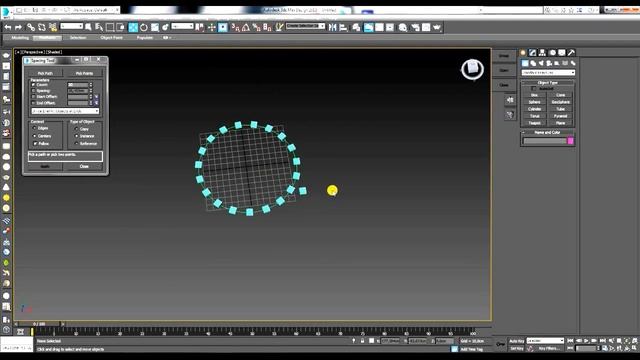The height and width of the screenshot is (360, 640).
Task: Switch to the Motion command panel
Action: 552,53
